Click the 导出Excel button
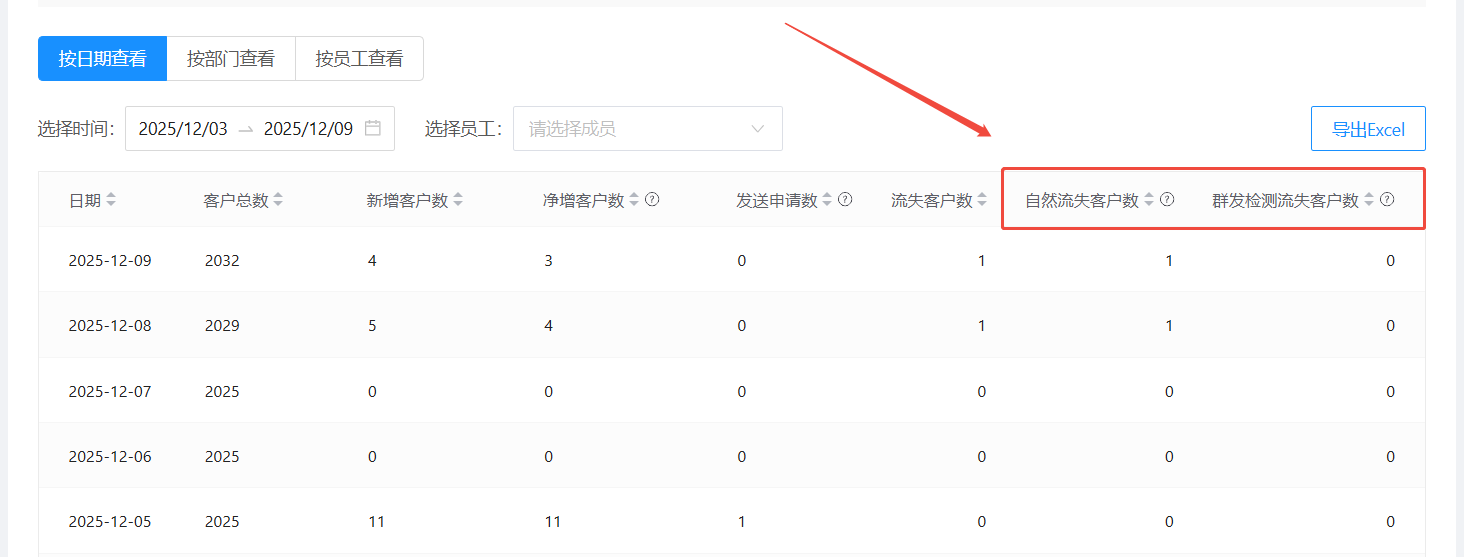The height and width of the screenshot is (557, 1464). 1368,129
